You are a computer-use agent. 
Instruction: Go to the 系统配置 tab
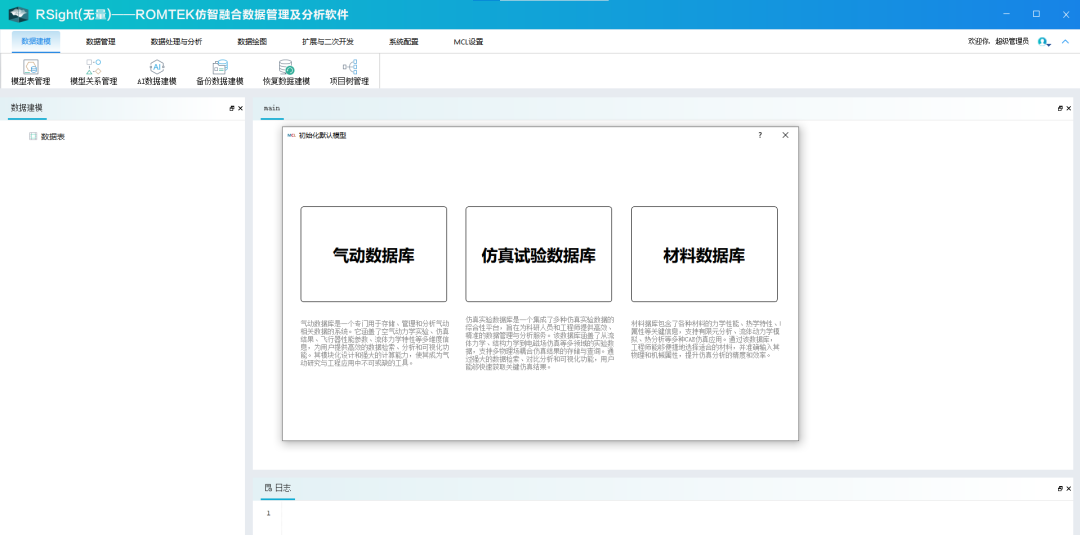click(x=403, y=42)
